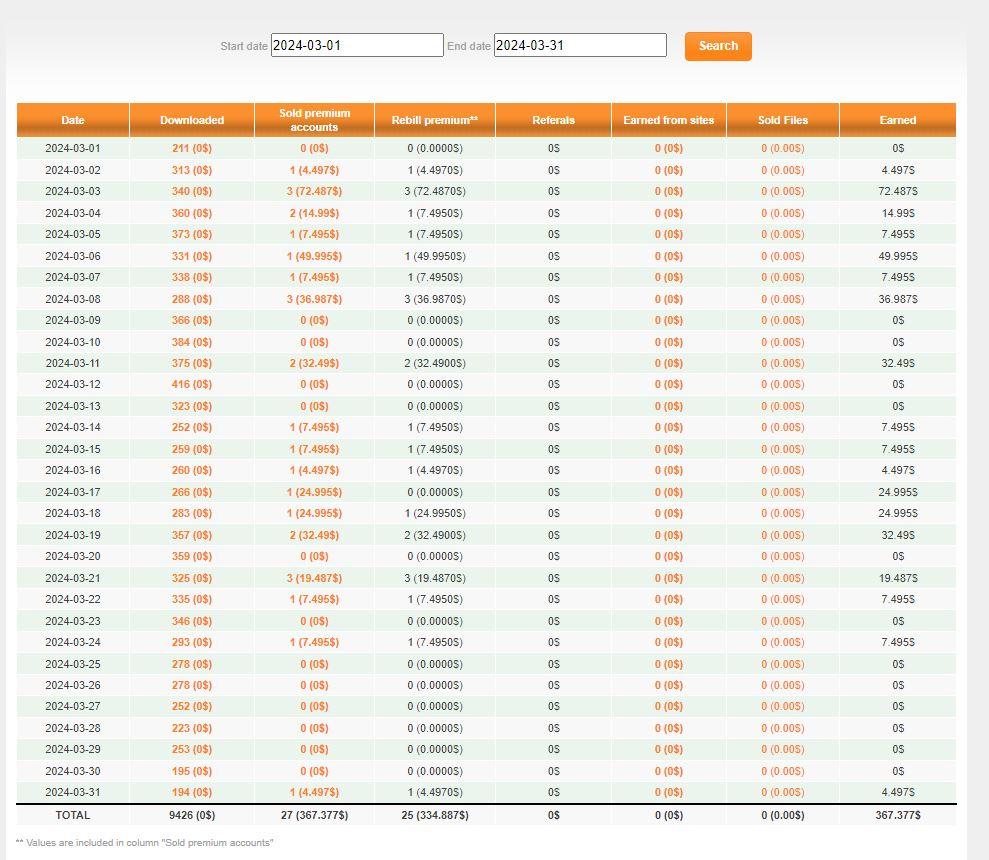Focus the End date input field
The height and width of the screenshot is (860, 989).
[580, 45]
